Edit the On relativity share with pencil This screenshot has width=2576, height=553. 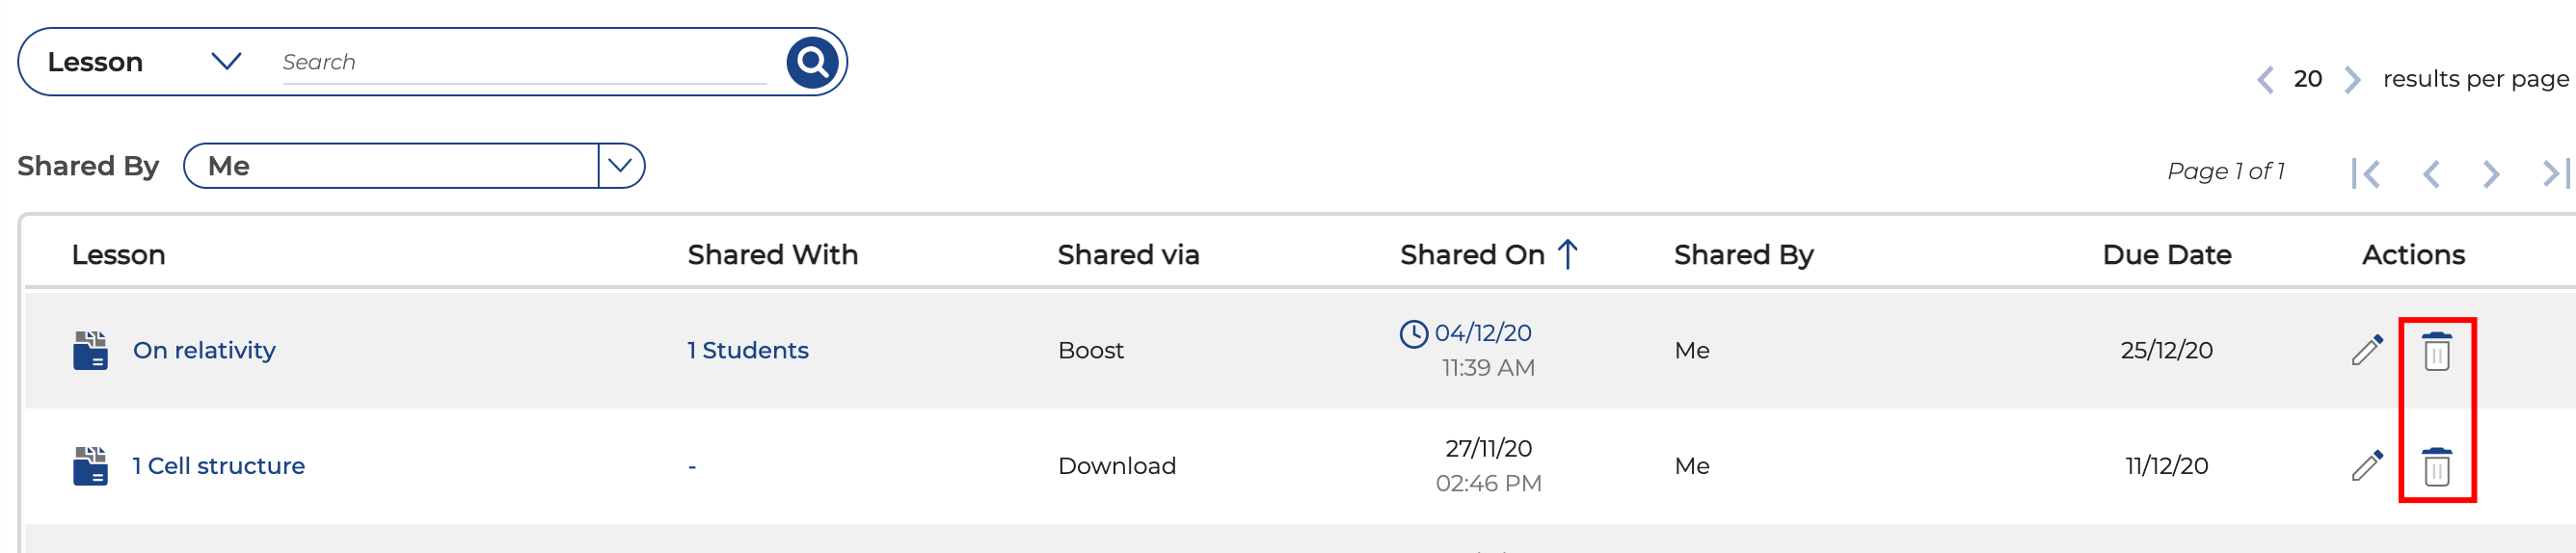coord(2366,350)
